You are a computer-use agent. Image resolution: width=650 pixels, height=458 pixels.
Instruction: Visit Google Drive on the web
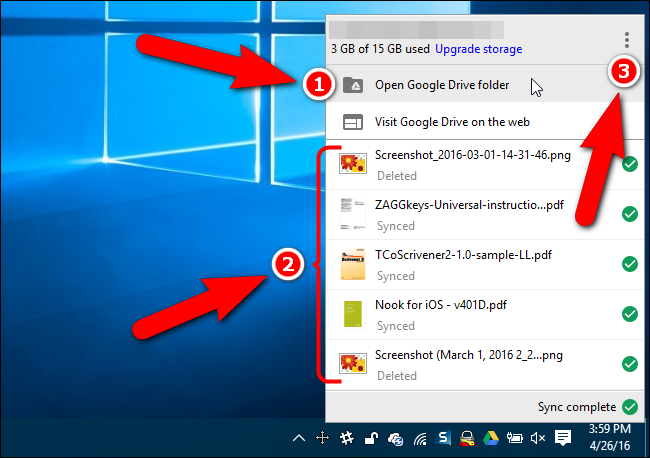(485, 121)
